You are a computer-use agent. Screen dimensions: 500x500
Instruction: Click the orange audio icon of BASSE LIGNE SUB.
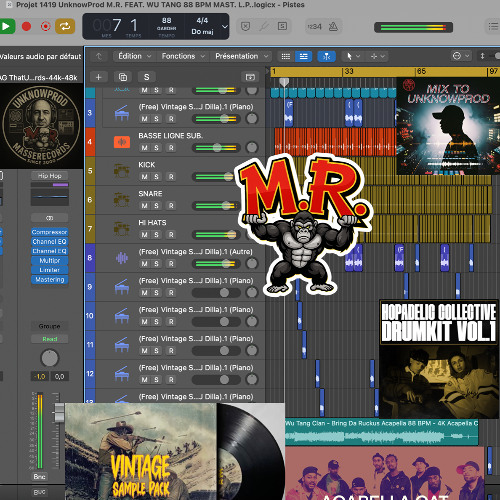[122, 142]
